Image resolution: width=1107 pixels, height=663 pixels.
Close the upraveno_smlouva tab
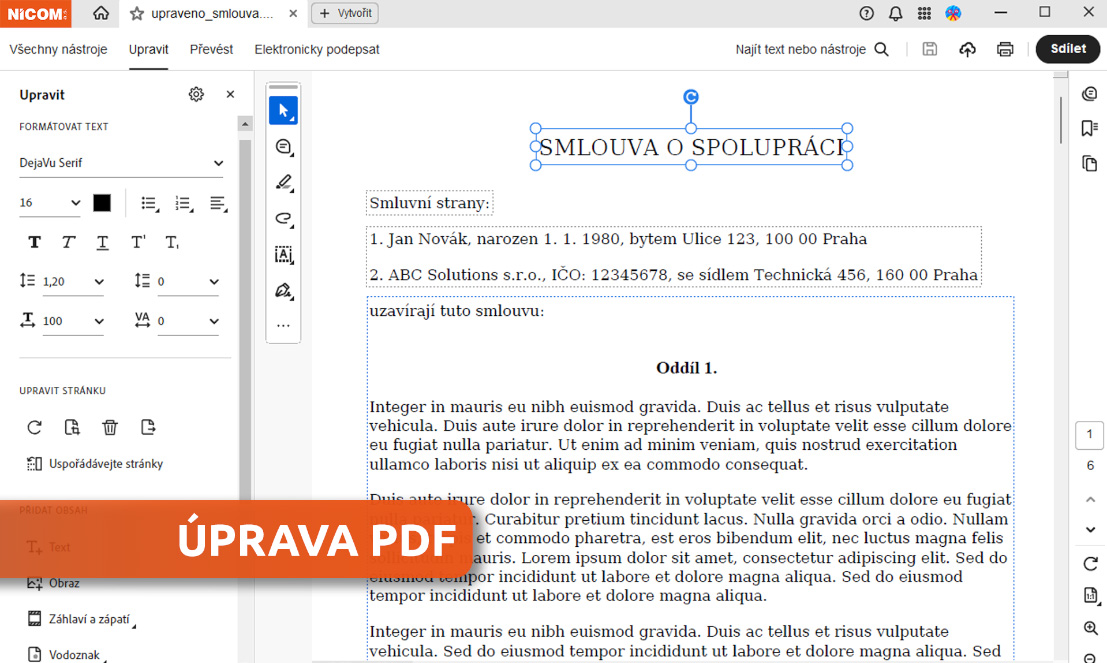(293, 13)
